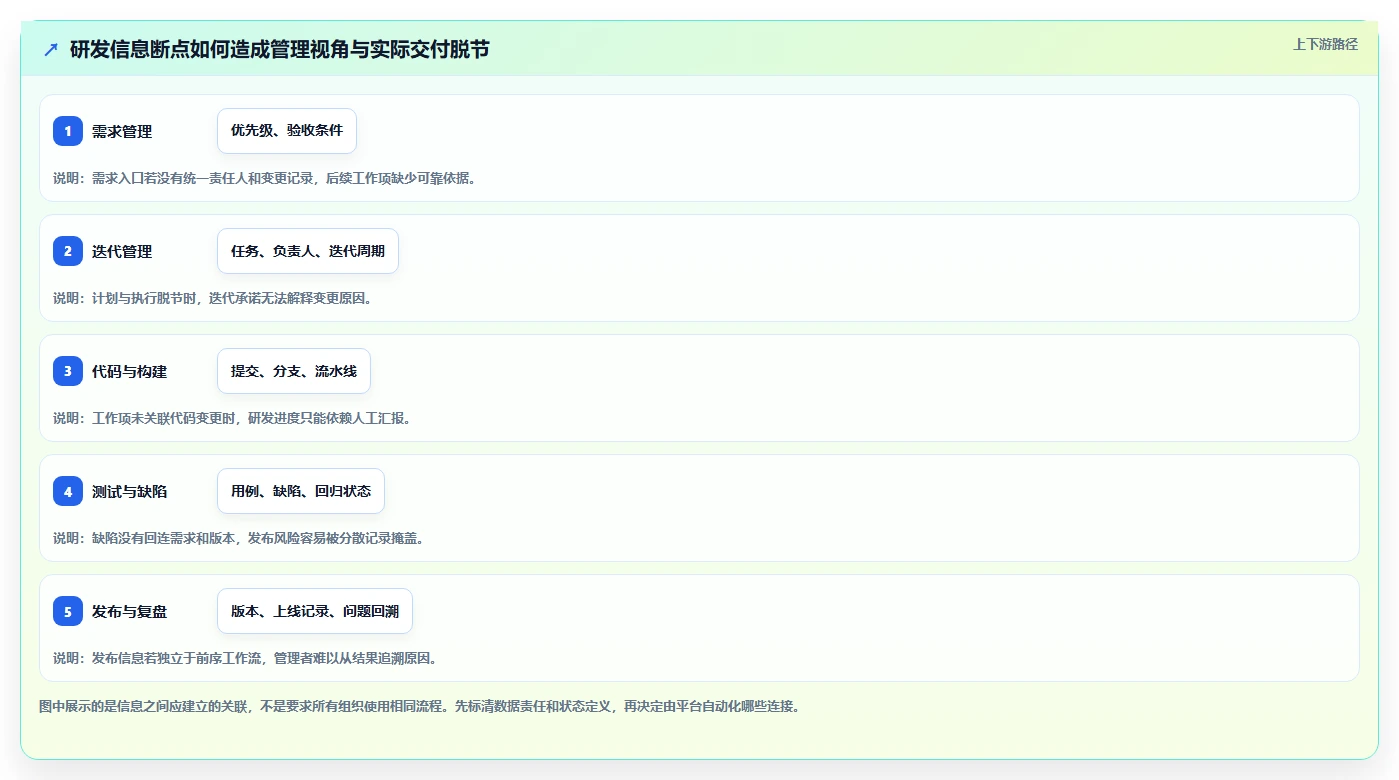This screenshot has width=1399, height=780.
Task: Click the 发布与复盘 step title
Action: 130,612
